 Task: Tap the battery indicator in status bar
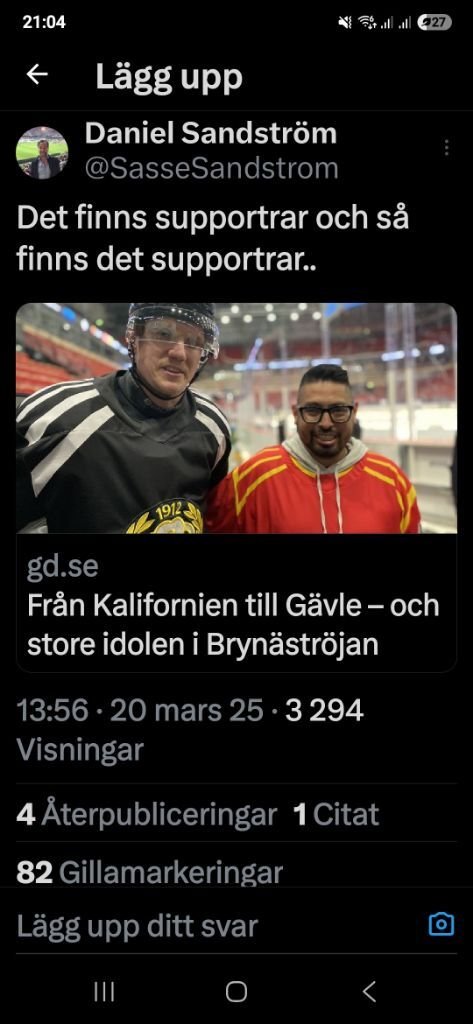click(x=434, y=22)
